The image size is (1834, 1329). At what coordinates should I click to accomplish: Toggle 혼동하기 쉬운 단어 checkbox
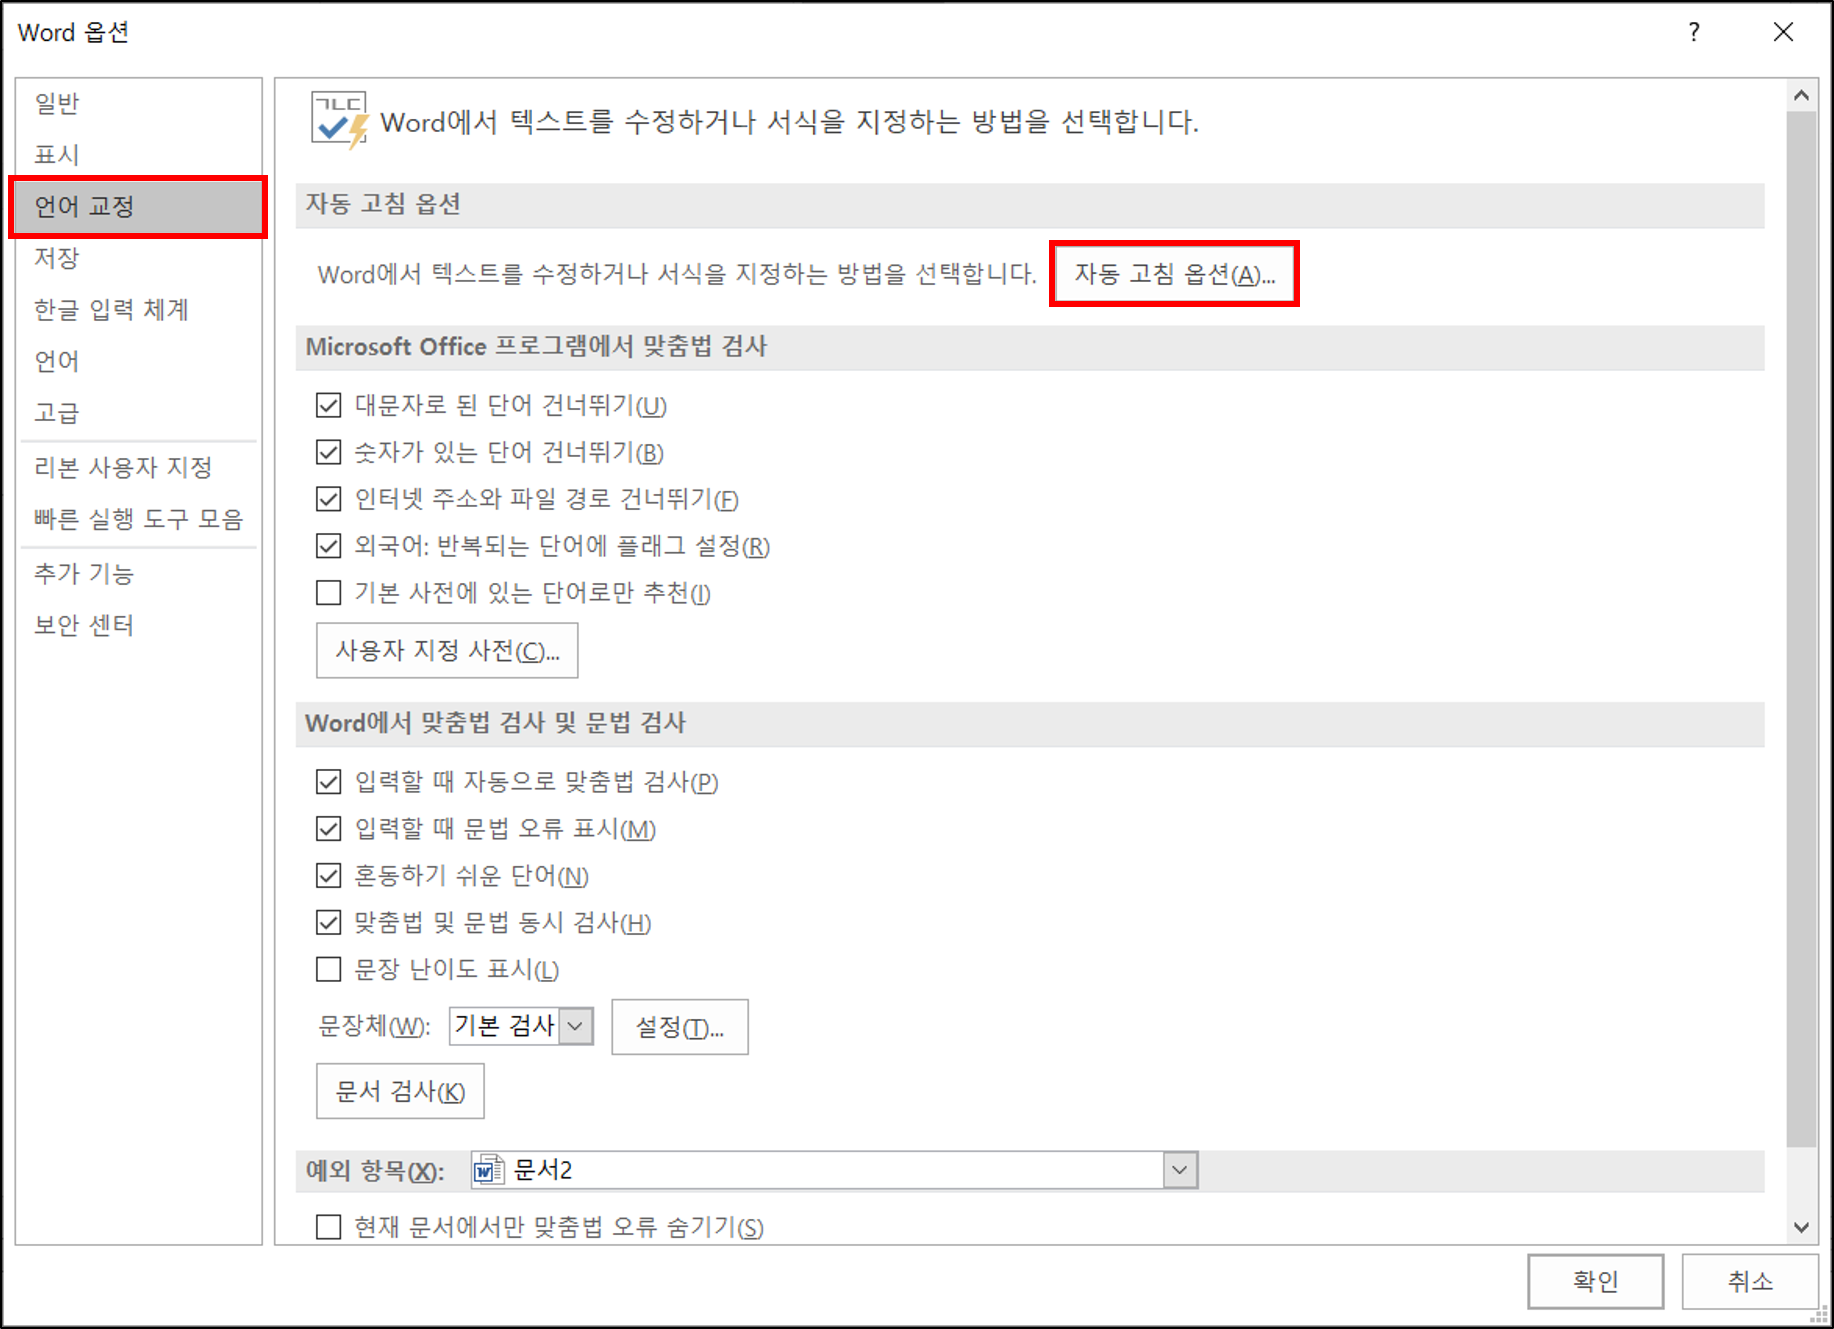point(328,876)
